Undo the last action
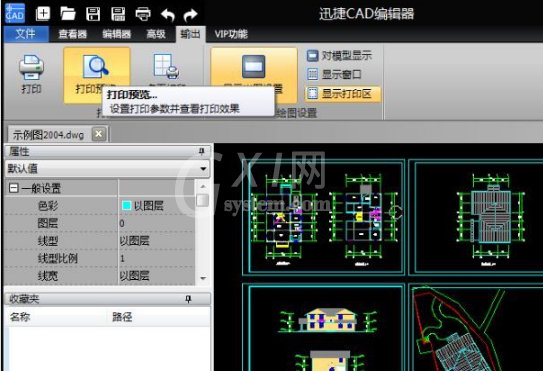The image size is (543, 371). point(168,15)
